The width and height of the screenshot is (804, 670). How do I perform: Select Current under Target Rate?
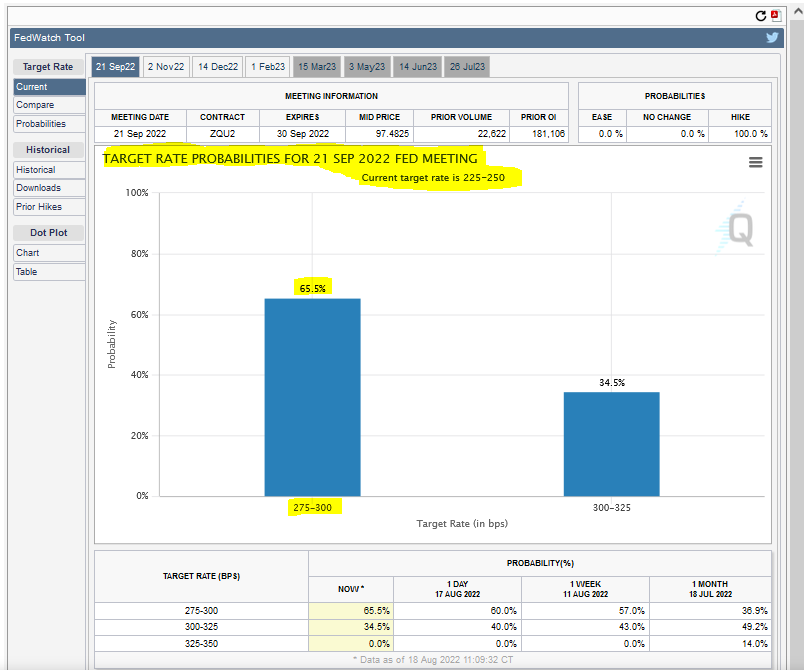click(x=49, y=87)
